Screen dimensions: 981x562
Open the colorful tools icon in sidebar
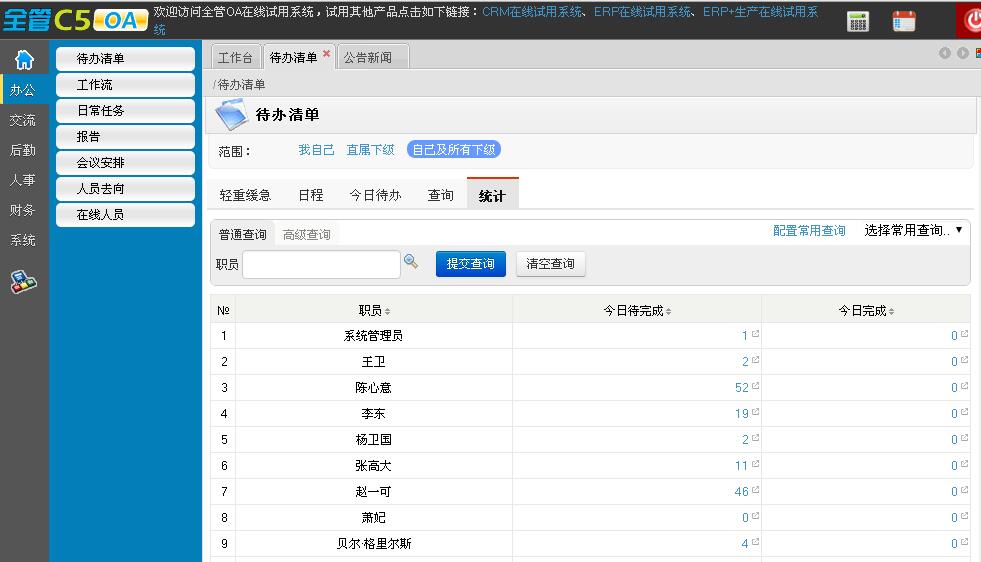(23, 282)
